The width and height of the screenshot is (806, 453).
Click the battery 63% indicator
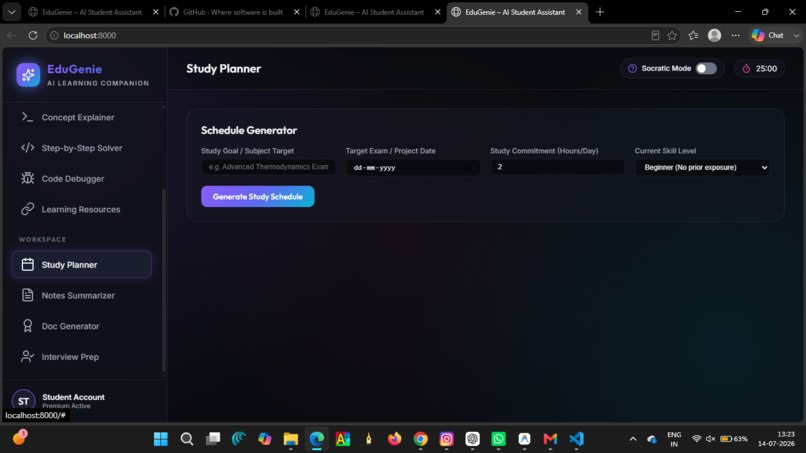click(x=734, y=439)
